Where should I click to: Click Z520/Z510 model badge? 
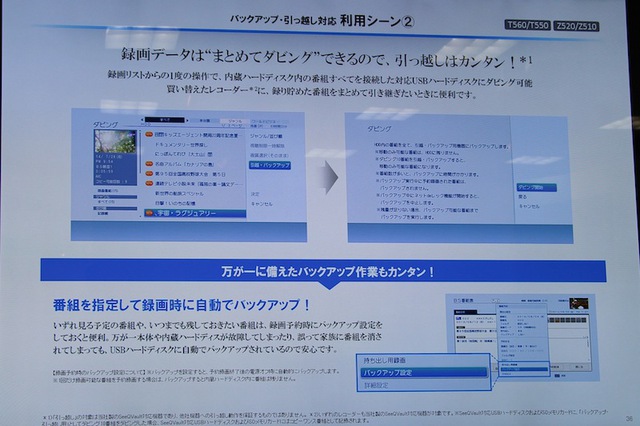tap(576, 27)
